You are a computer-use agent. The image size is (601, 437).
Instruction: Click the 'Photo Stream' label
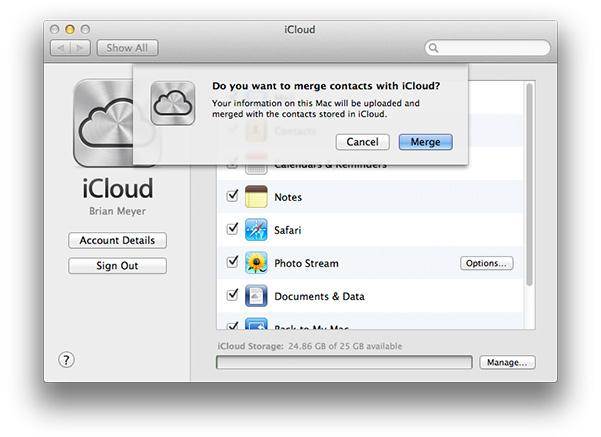pos(306,263)
